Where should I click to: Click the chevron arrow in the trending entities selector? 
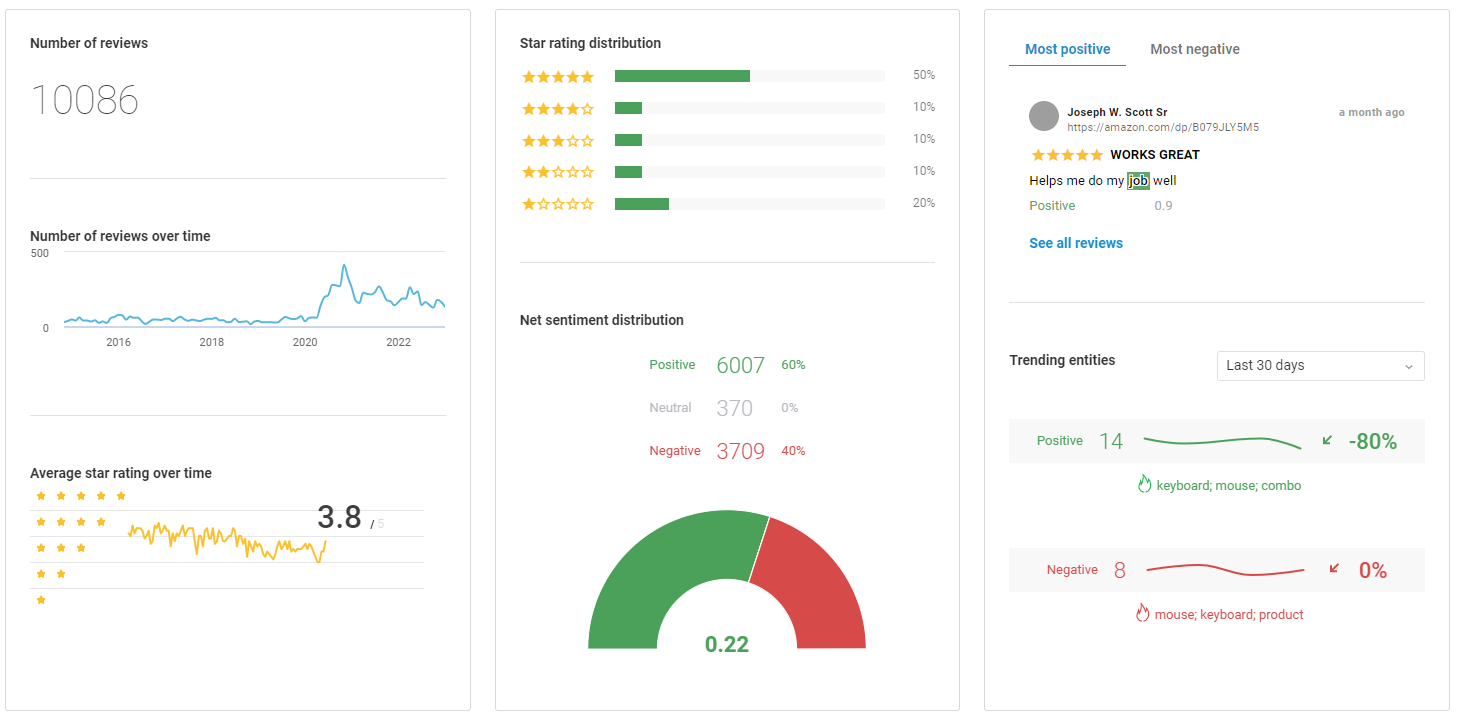tap(1408, 367)
